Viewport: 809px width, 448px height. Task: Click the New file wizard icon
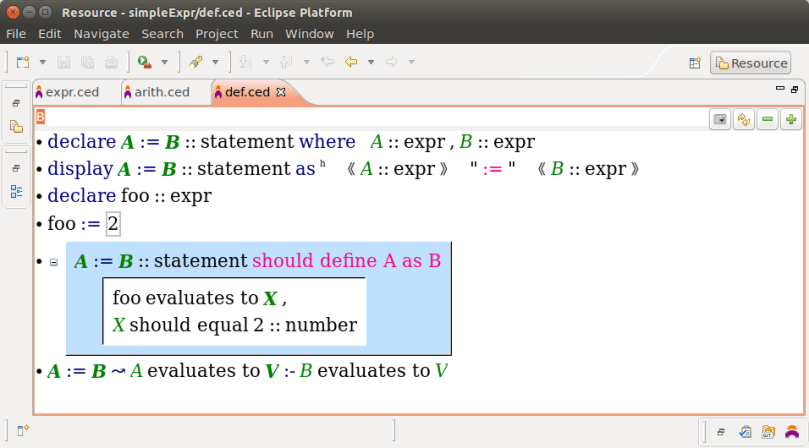click(23, 62)
